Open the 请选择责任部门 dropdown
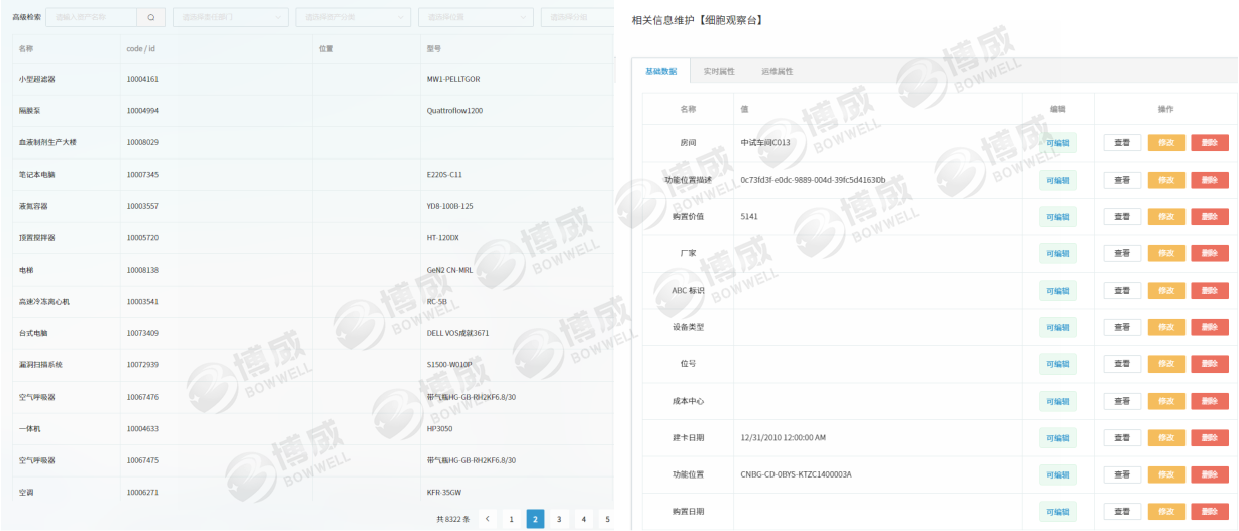The image size is (1239, 531). (x=231, y=17)
